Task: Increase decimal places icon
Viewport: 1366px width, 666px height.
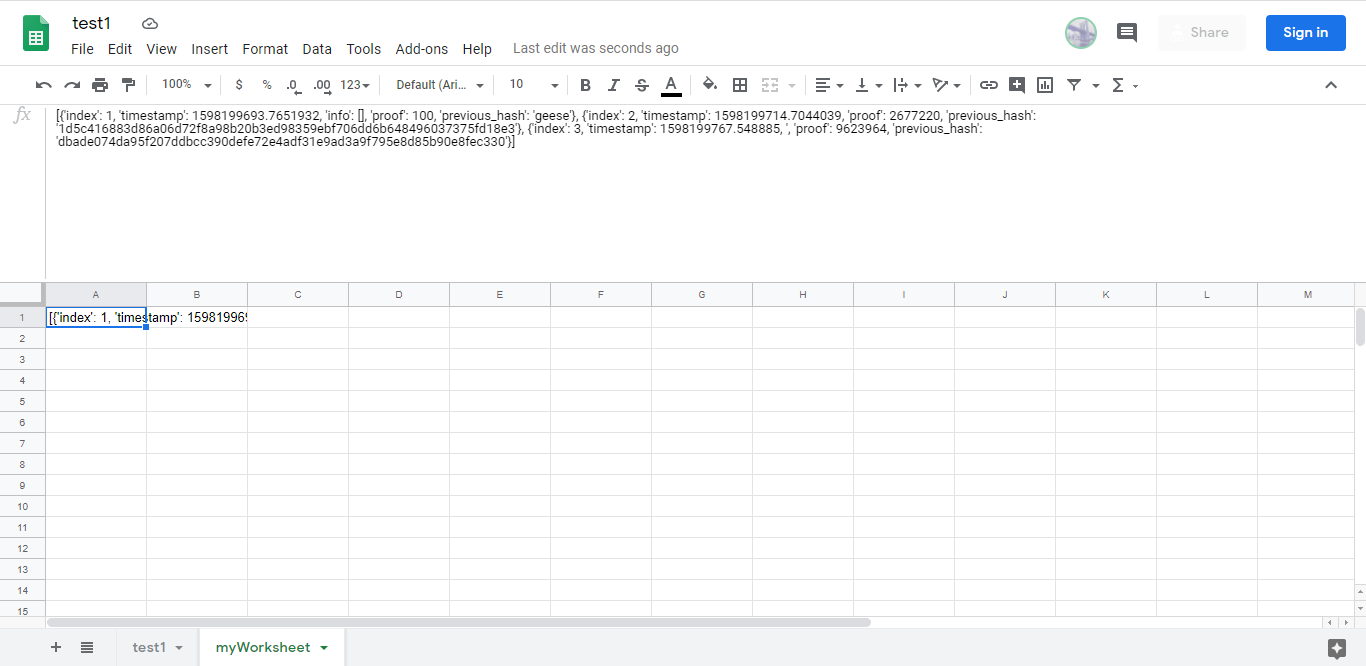Action: tap(322, 85)
